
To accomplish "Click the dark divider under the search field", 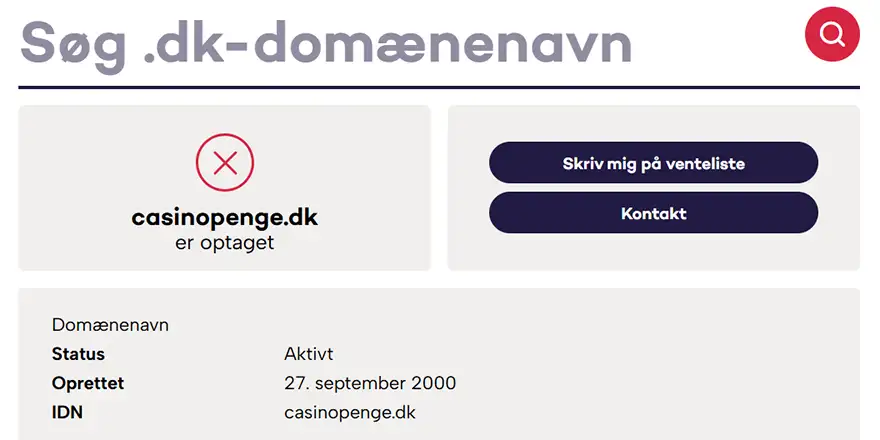I will pyautogui.click(x=439, y=87).
